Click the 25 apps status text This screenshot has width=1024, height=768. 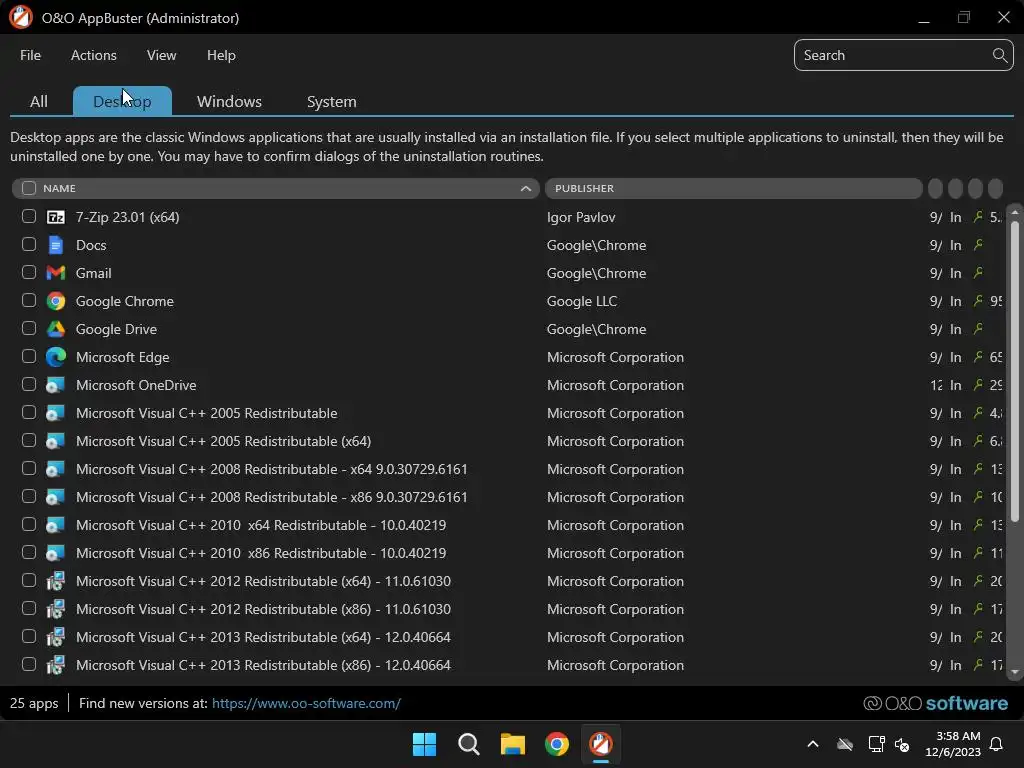click(34, 703)
